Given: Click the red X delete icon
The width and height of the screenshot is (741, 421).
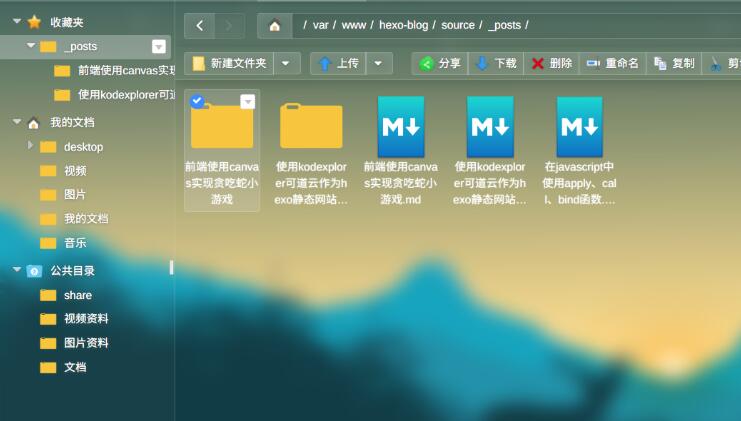Looking at the screenshot, I should (537, 63).
